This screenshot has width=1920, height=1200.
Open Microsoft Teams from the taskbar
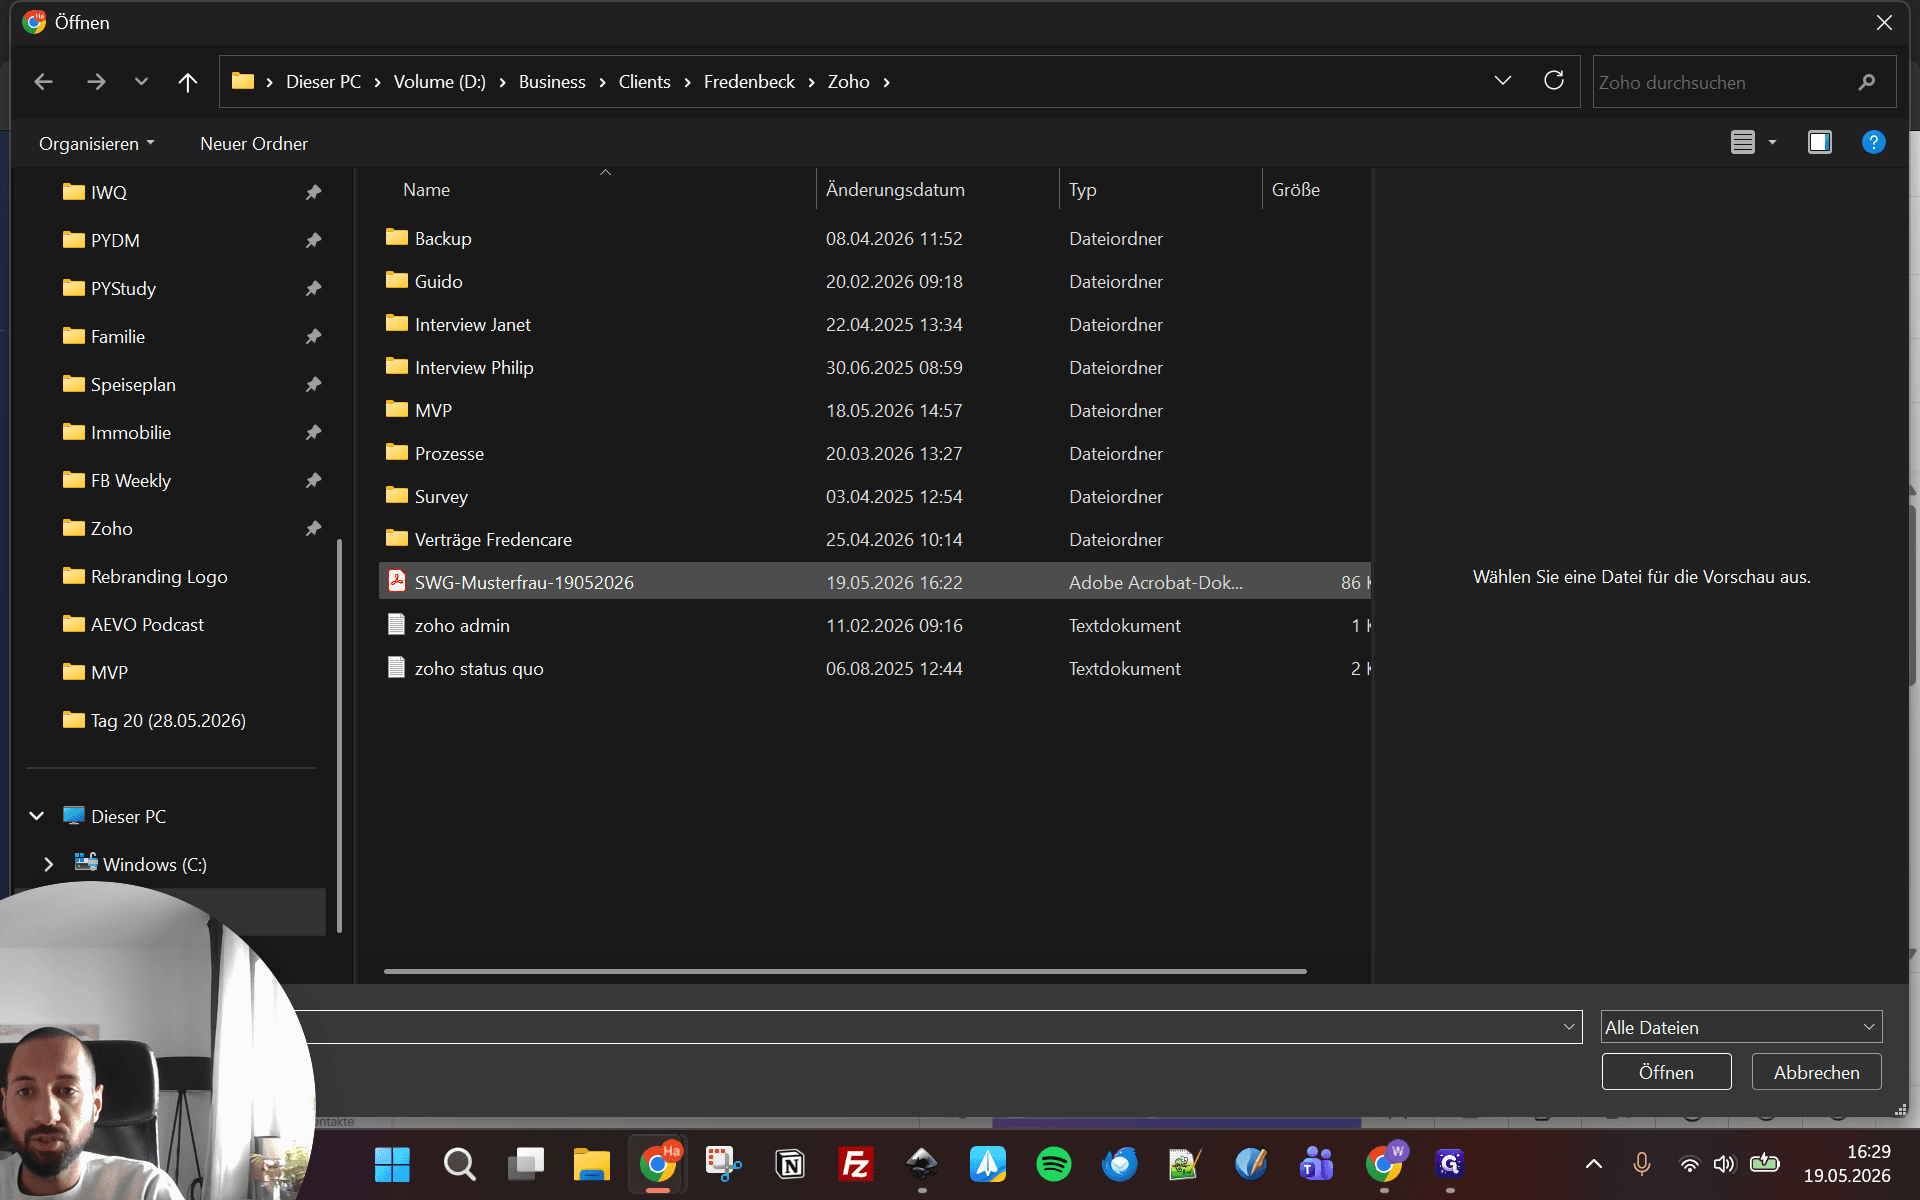click(1316, 1164)
